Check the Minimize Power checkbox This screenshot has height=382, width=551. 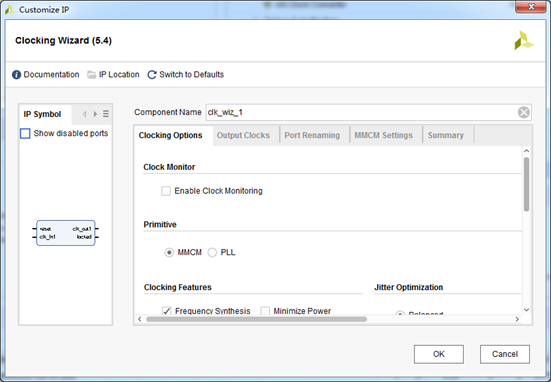pyautogui.click(x=265, y=311)
